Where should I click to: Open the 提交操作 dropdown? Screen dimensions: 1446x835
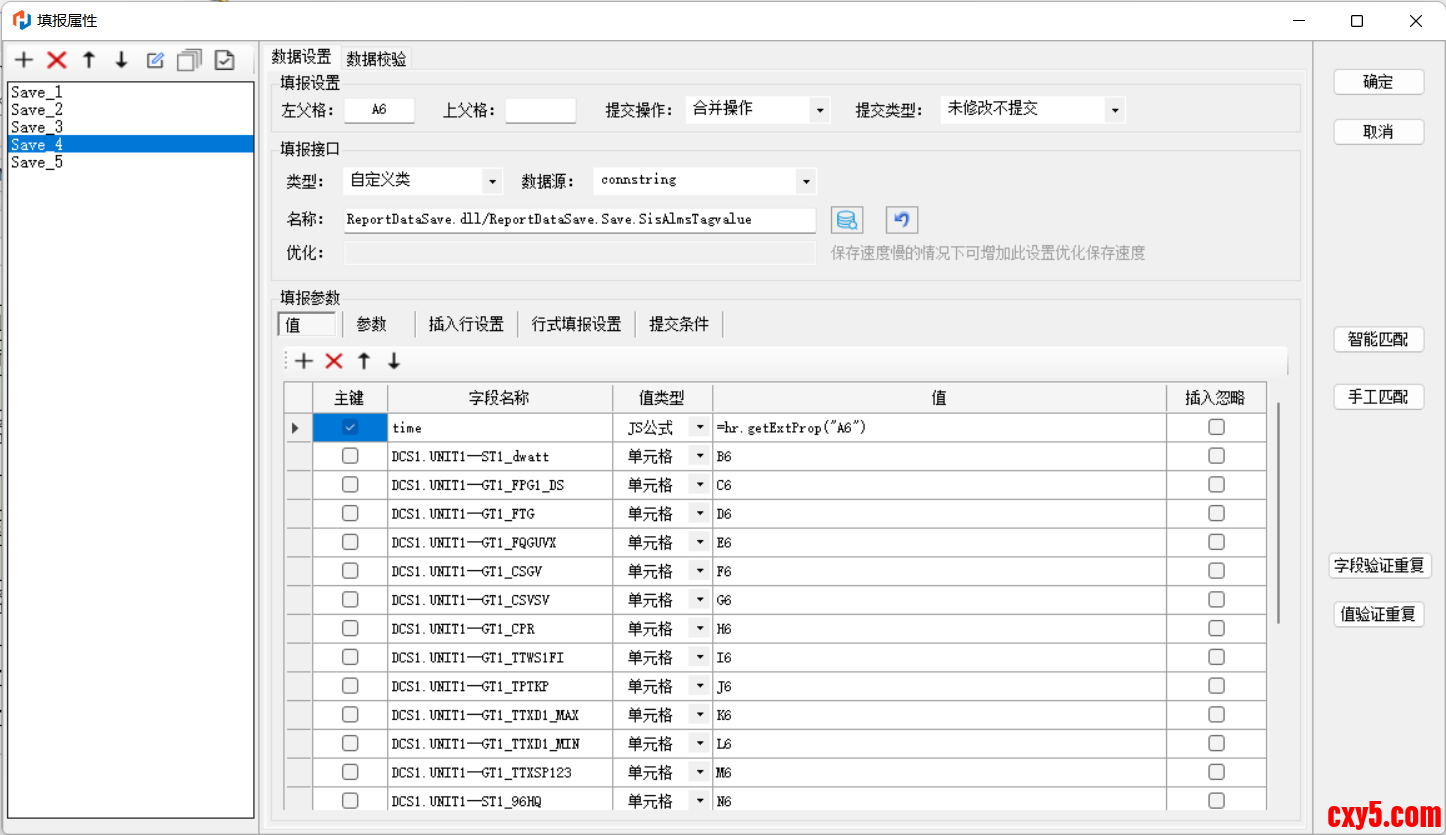[819, 110]
